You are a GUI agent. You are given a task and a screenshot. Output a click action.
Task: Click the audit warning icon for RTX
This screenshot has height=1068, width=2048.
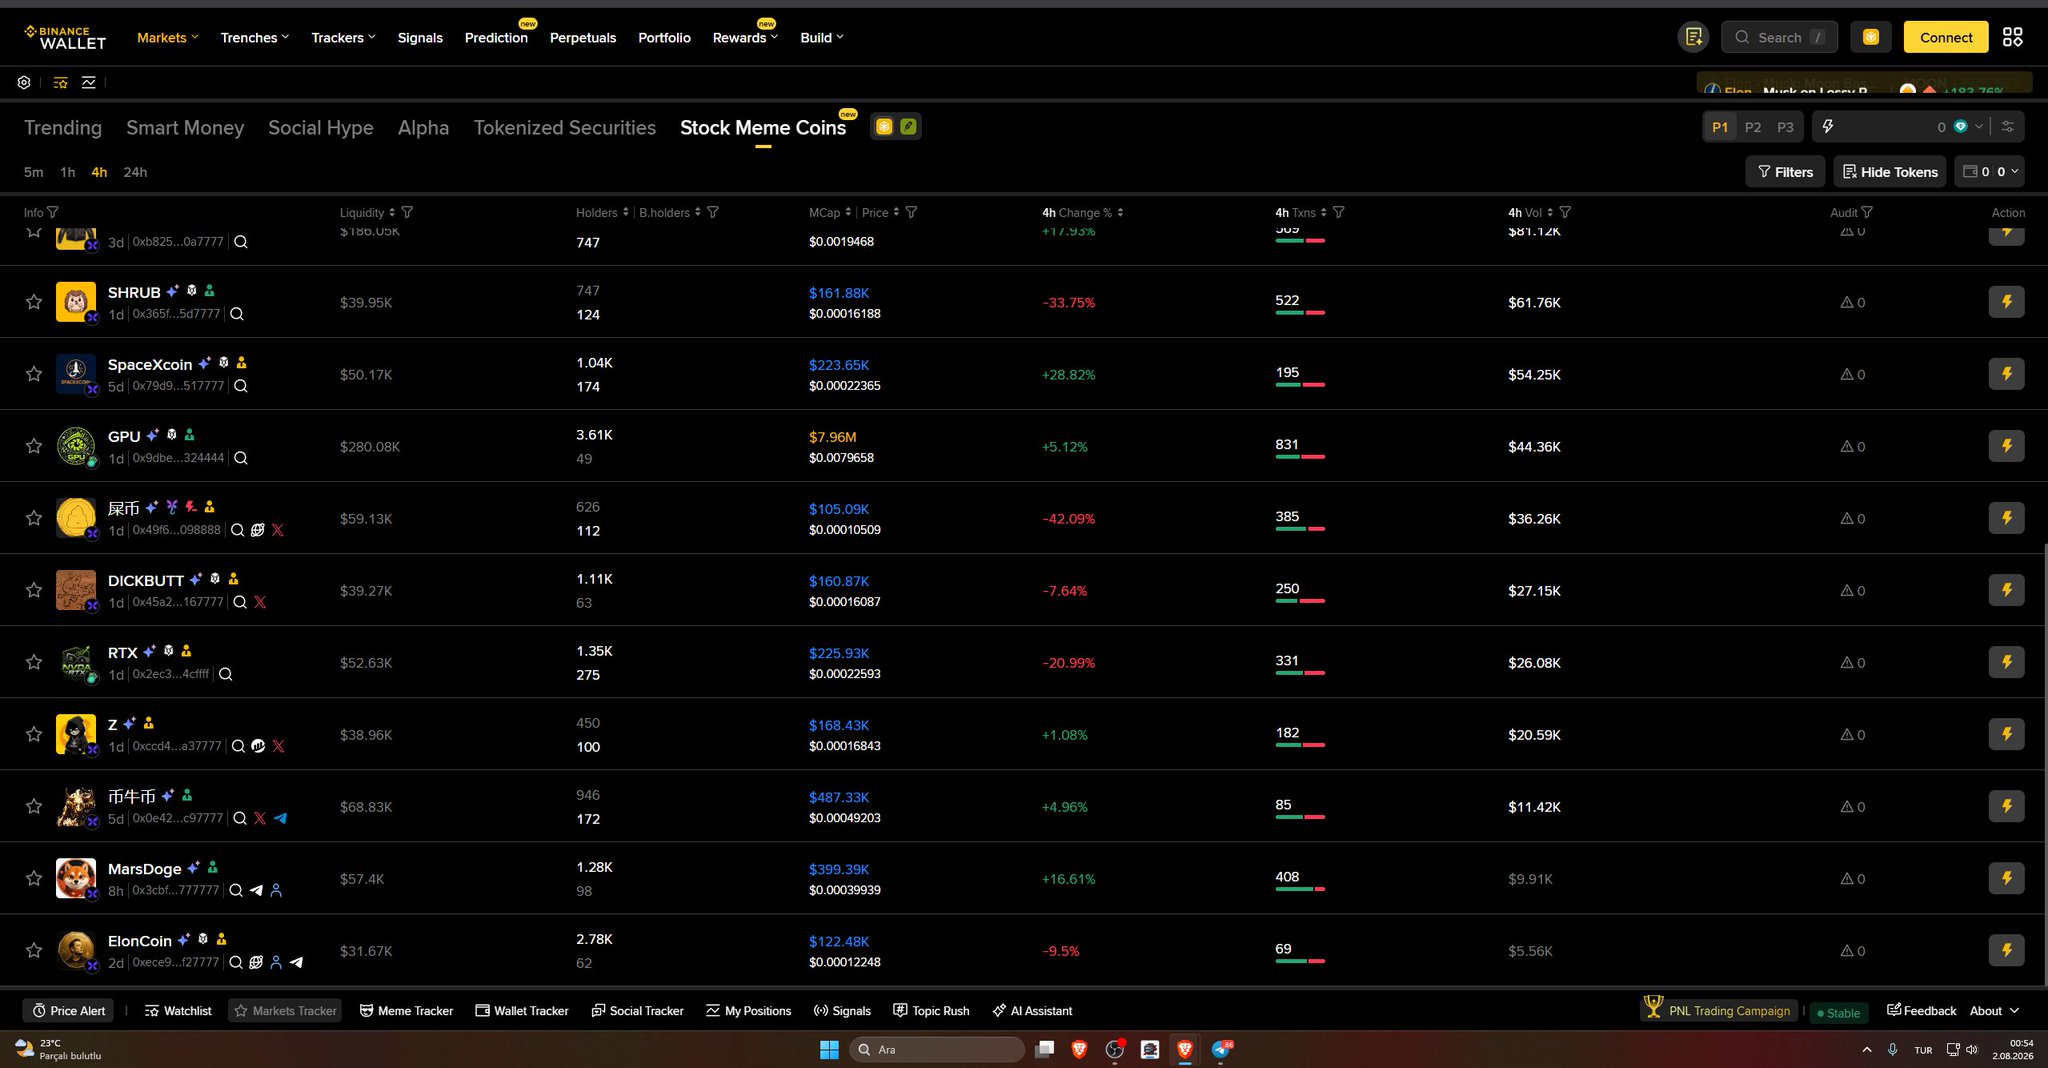tap(1847, 663)
